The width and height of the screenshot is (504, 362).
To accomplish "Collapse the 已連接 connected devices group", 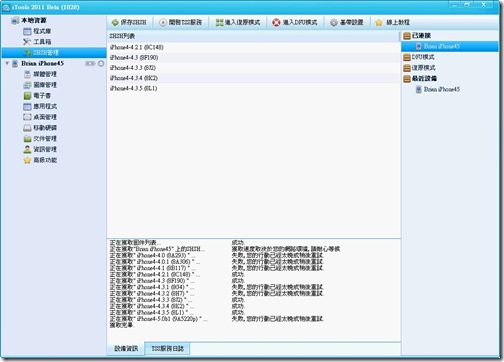I will pos(407,36).
